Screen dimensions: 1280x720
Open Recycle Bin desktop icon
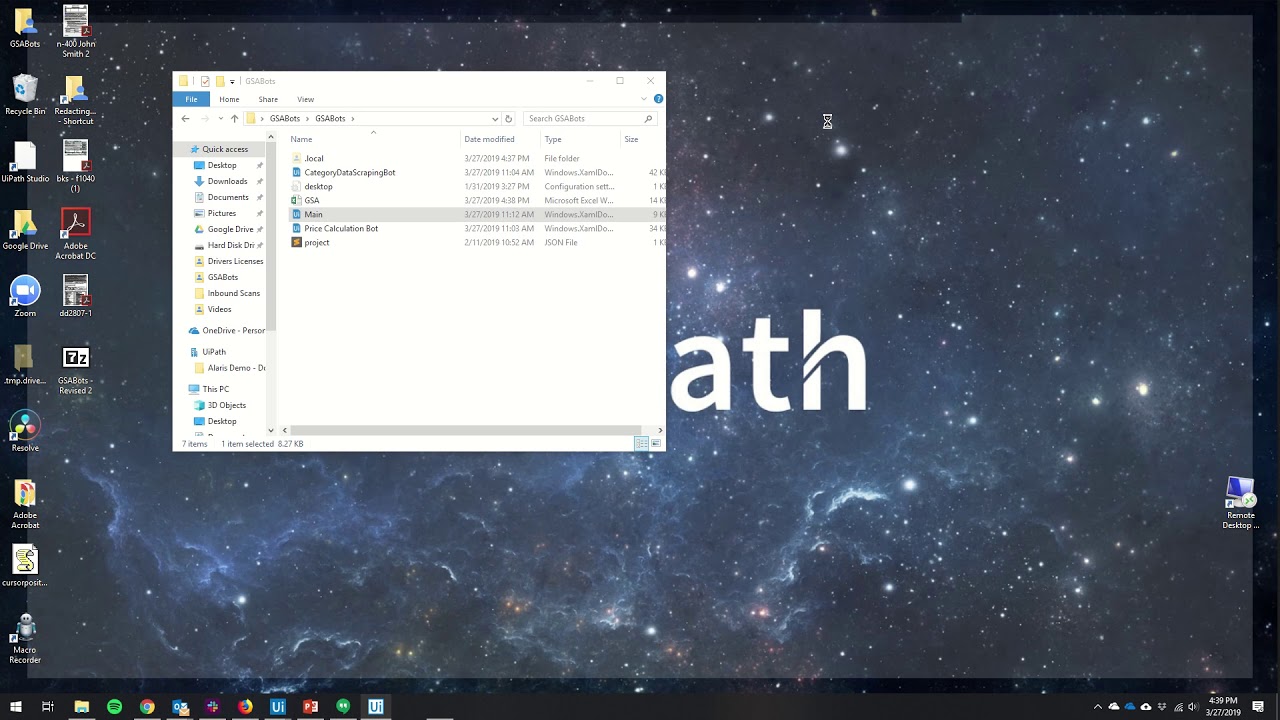[x=25, y=96]
